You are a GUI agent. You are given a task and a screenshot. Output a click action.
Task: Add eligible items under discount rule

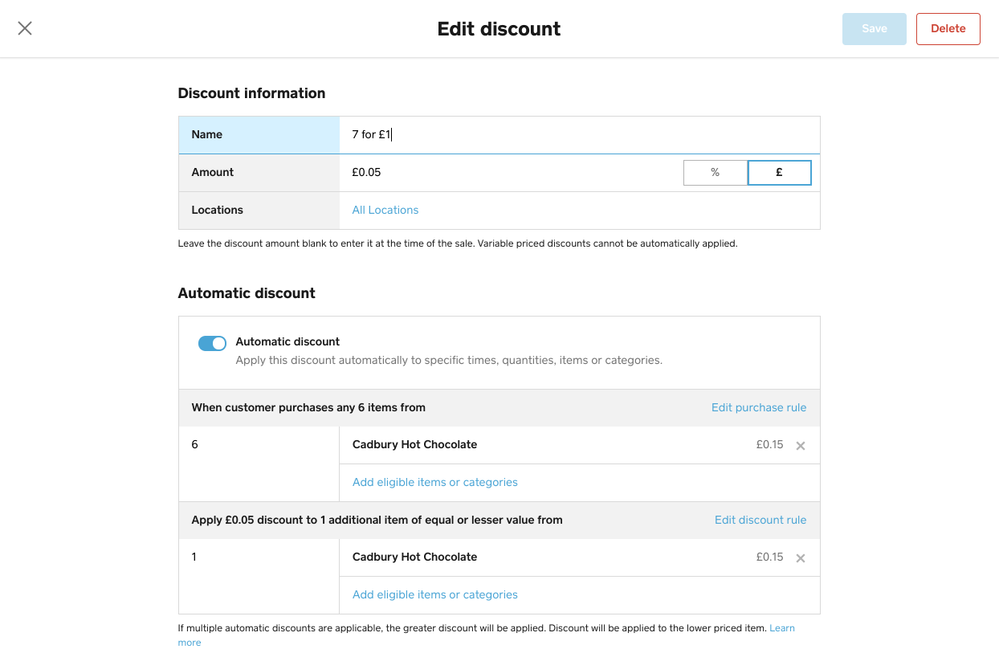point(435,594)
